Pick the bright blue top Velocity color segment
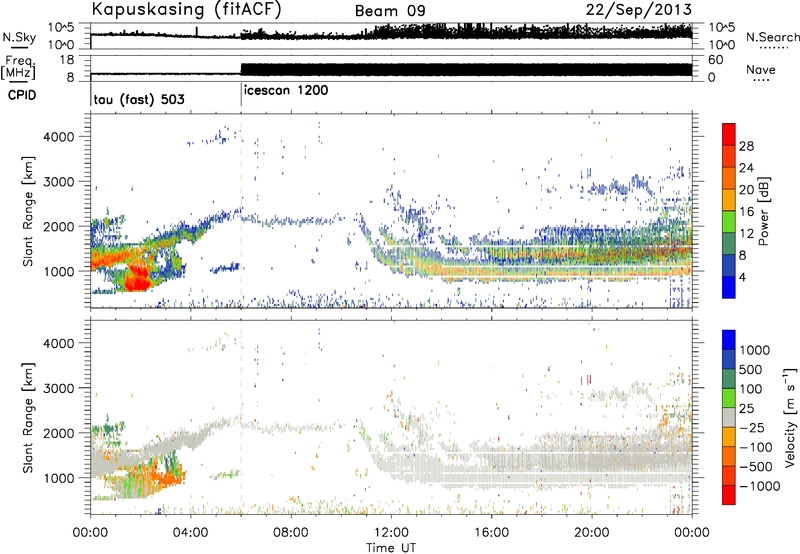800x554 pixels. click(729, 340)
